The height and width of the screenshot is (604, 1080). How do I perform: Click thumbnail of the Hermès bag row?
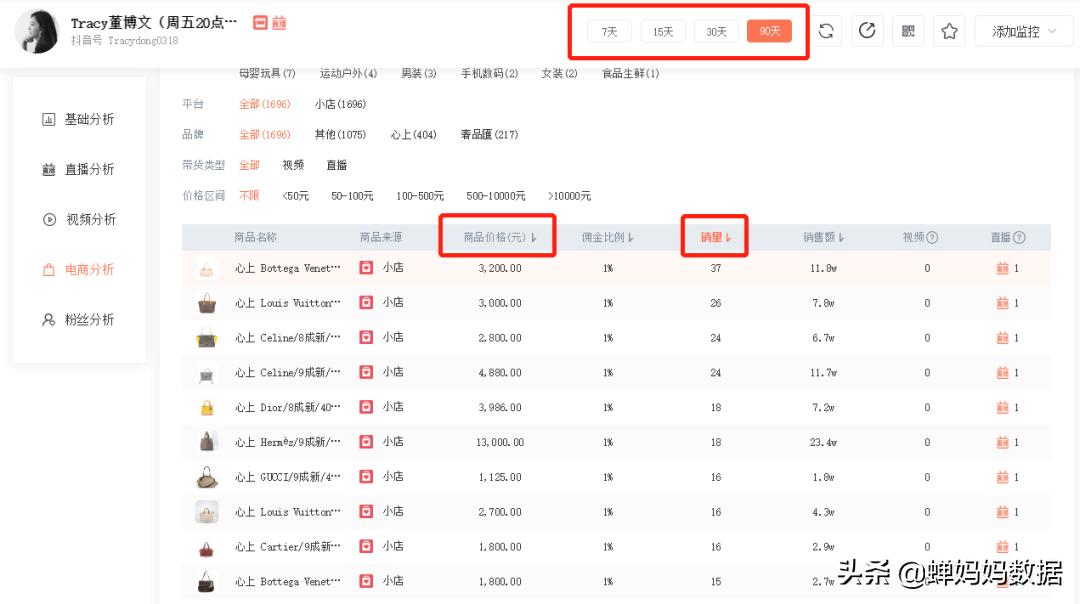tap(207, 441)
